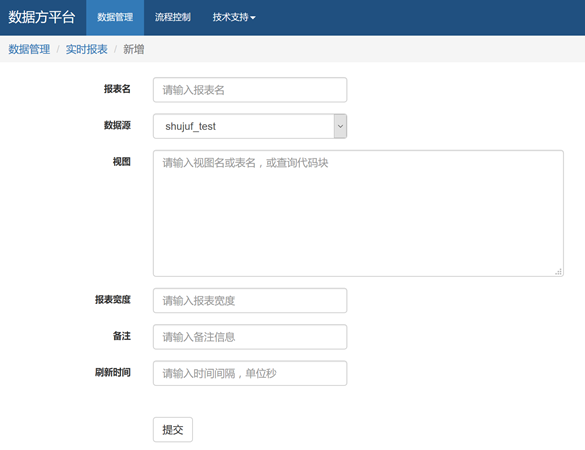585x450 pixels.
Task: Focus the 刷新时间 input field
Action: tap(250, 373)
